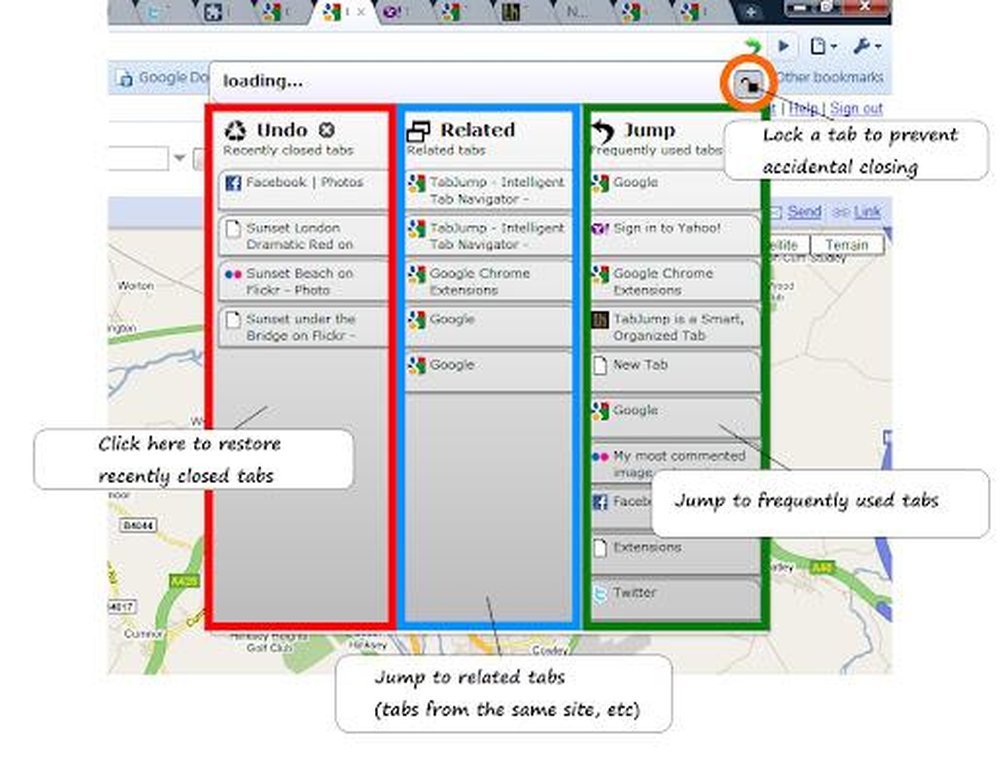
Task: Restore Sunset under the Bridge on Flickr tab
Action: (304, 327)
